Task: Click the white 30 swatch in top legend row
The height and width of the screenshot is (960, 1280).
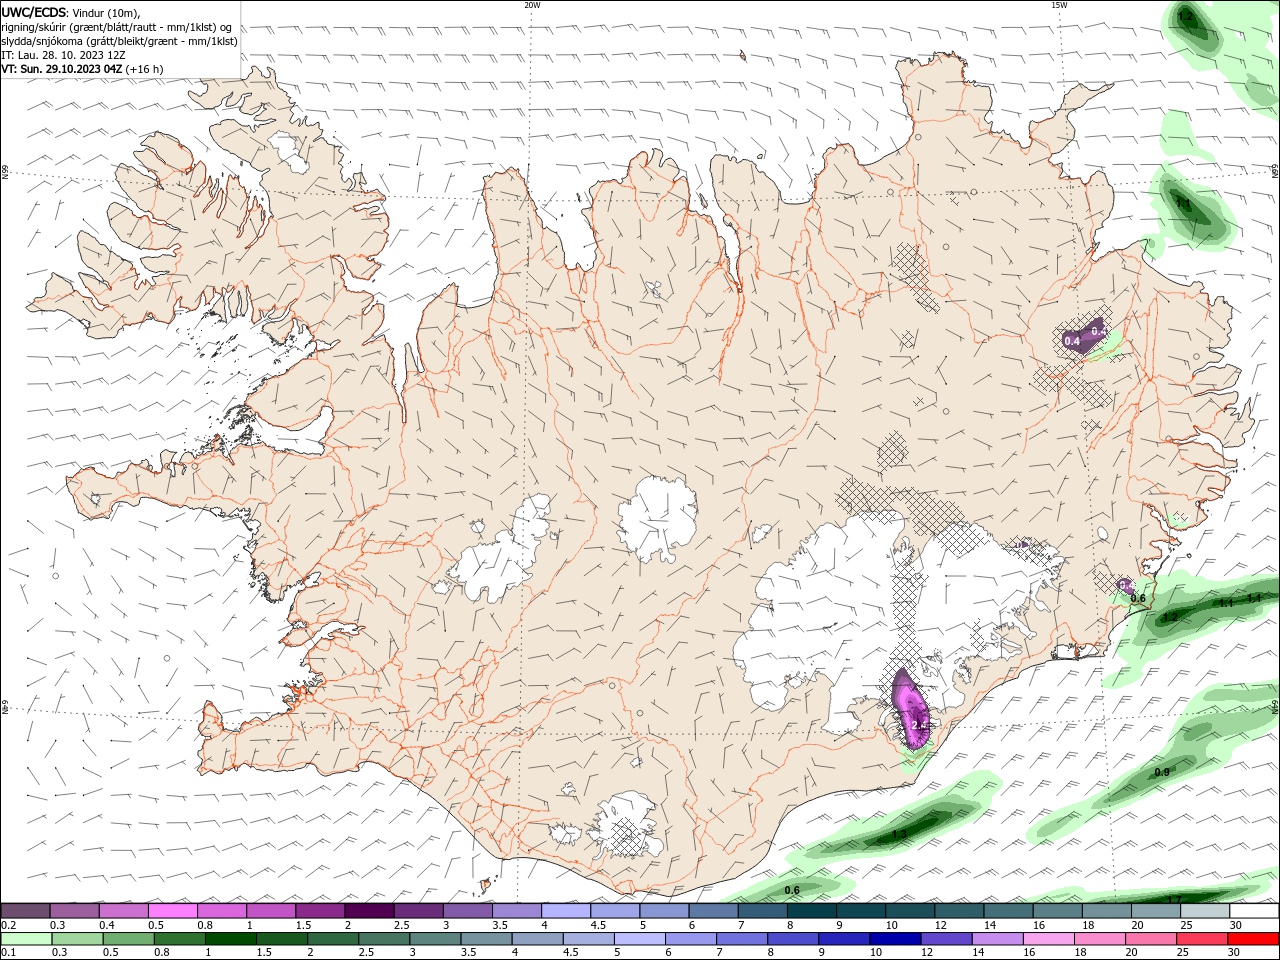Action: coord(1253,911)
